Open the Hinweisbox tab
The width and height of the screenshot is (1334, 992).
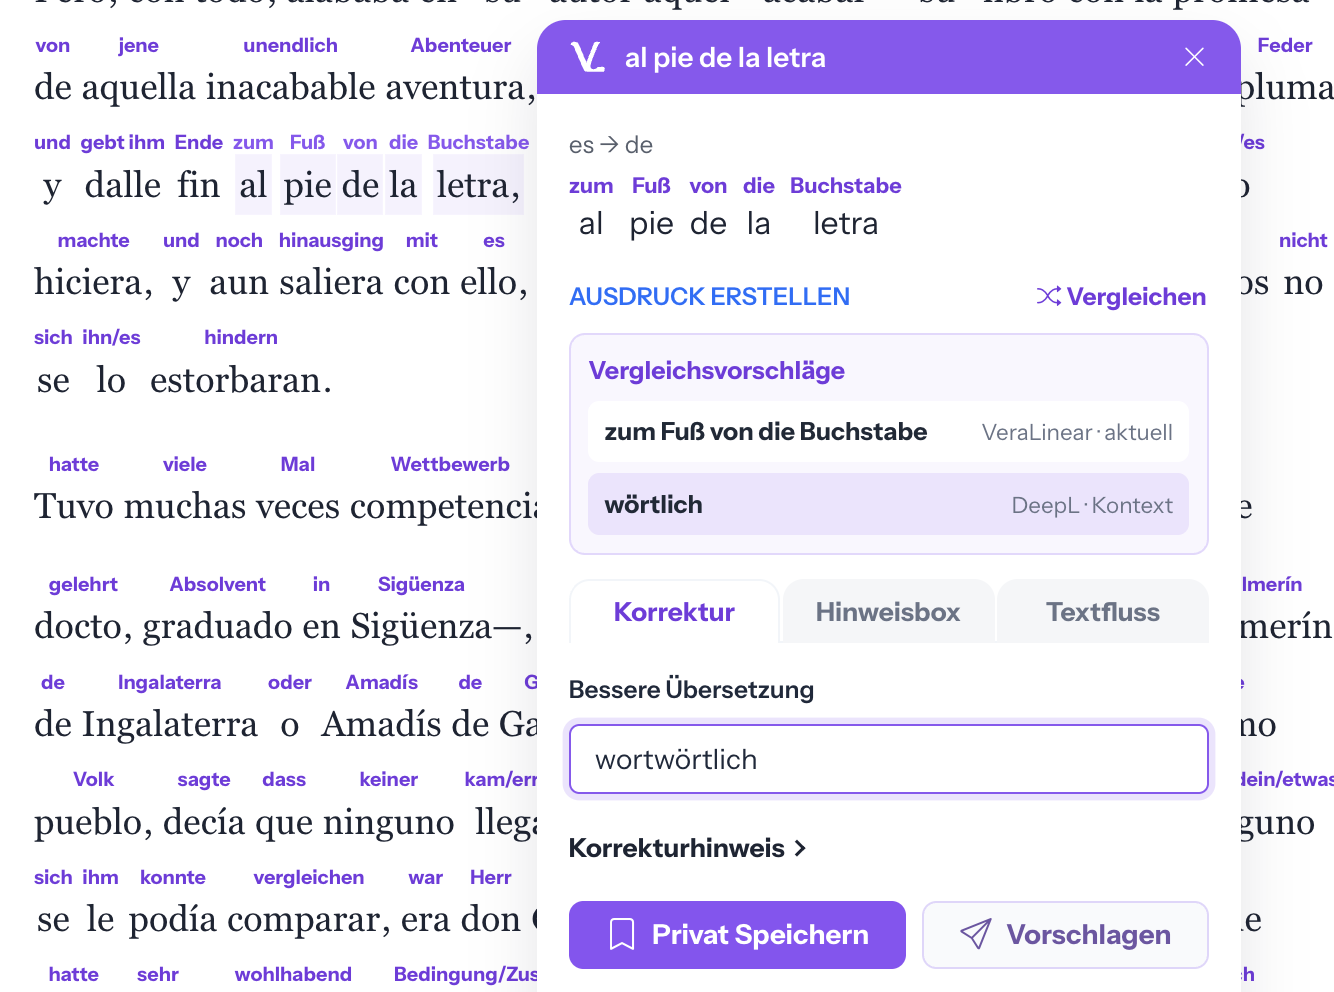tap(888, 612)
